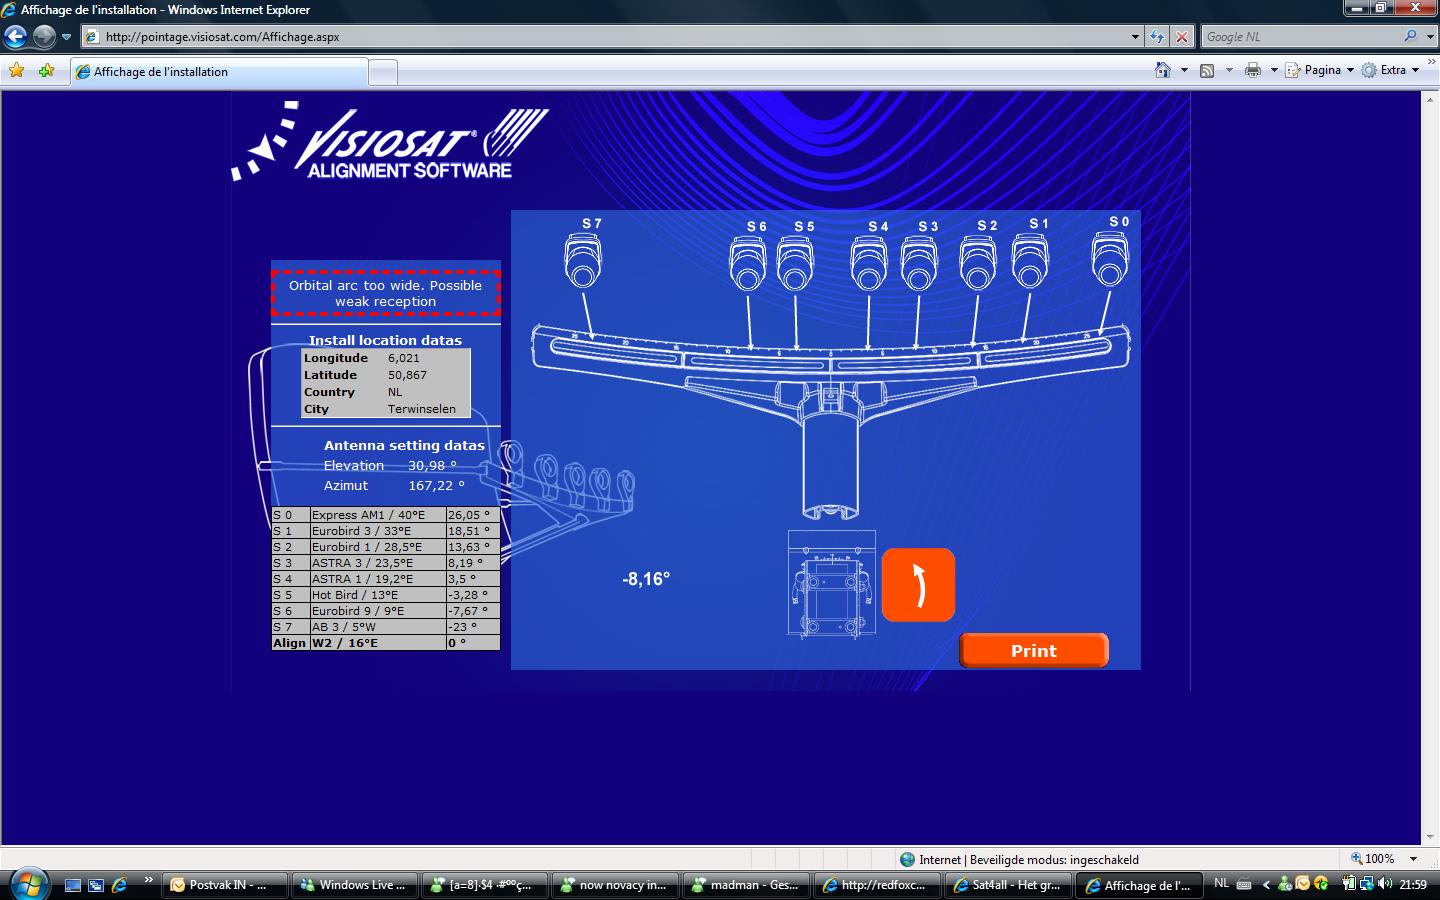Screen dimensions: 1440x900
Task: Open the Pagina menu
Action: pos(1319,70)
